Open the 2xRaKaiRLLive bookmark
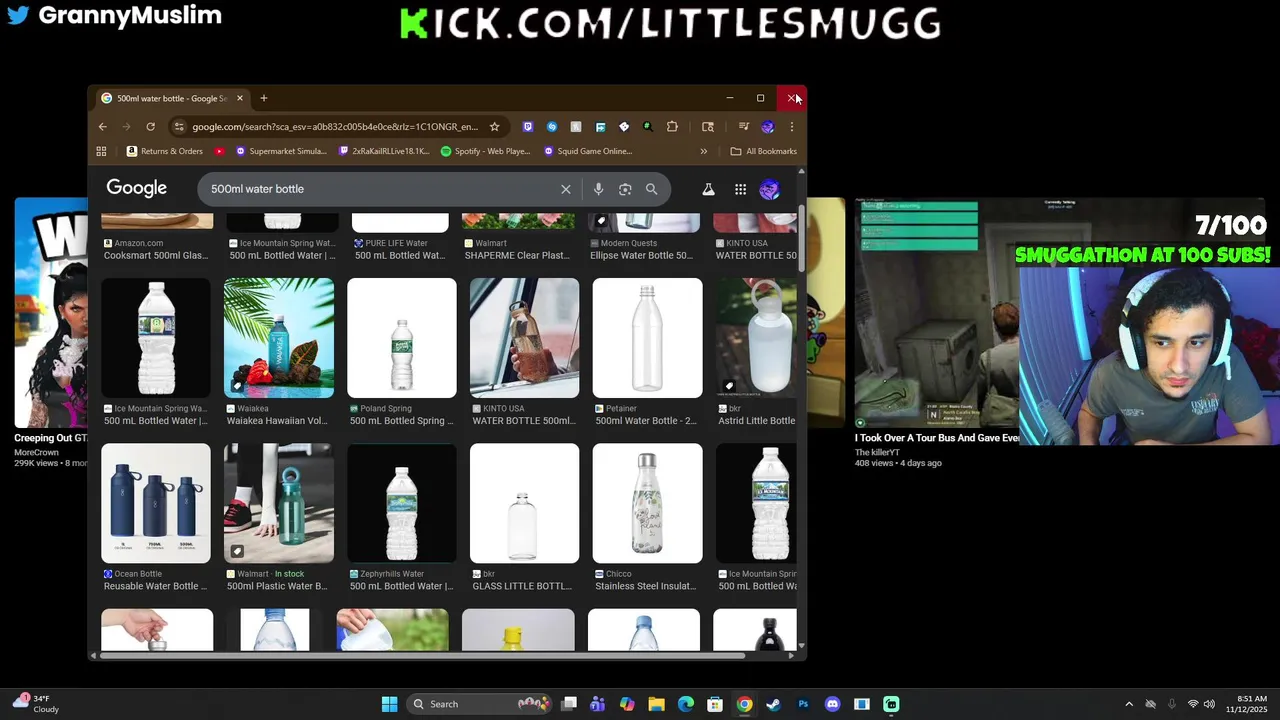1280x720 pixels. [x=384, y=151]
